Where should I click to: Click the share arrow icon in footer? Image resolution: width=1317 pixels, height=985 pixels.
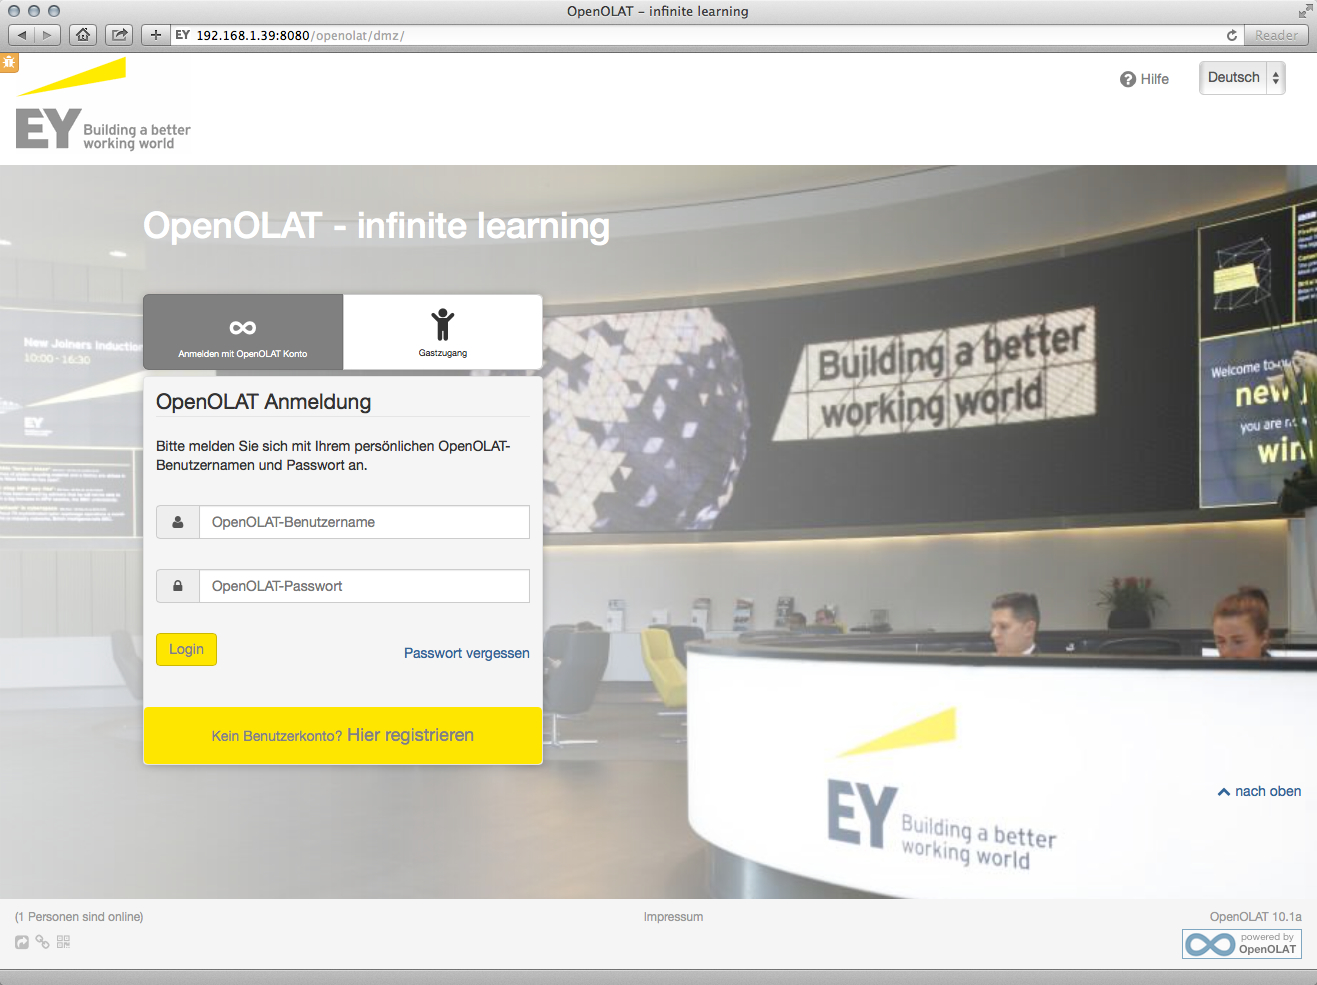coord(22,942)
